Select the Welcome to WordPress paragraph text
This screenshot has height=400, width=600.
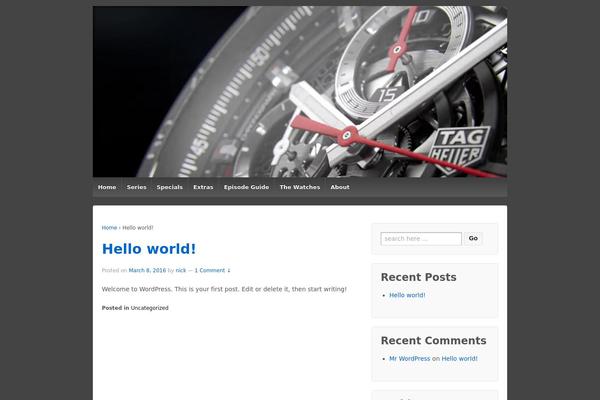pyautogui.click(x=224, y=289)
